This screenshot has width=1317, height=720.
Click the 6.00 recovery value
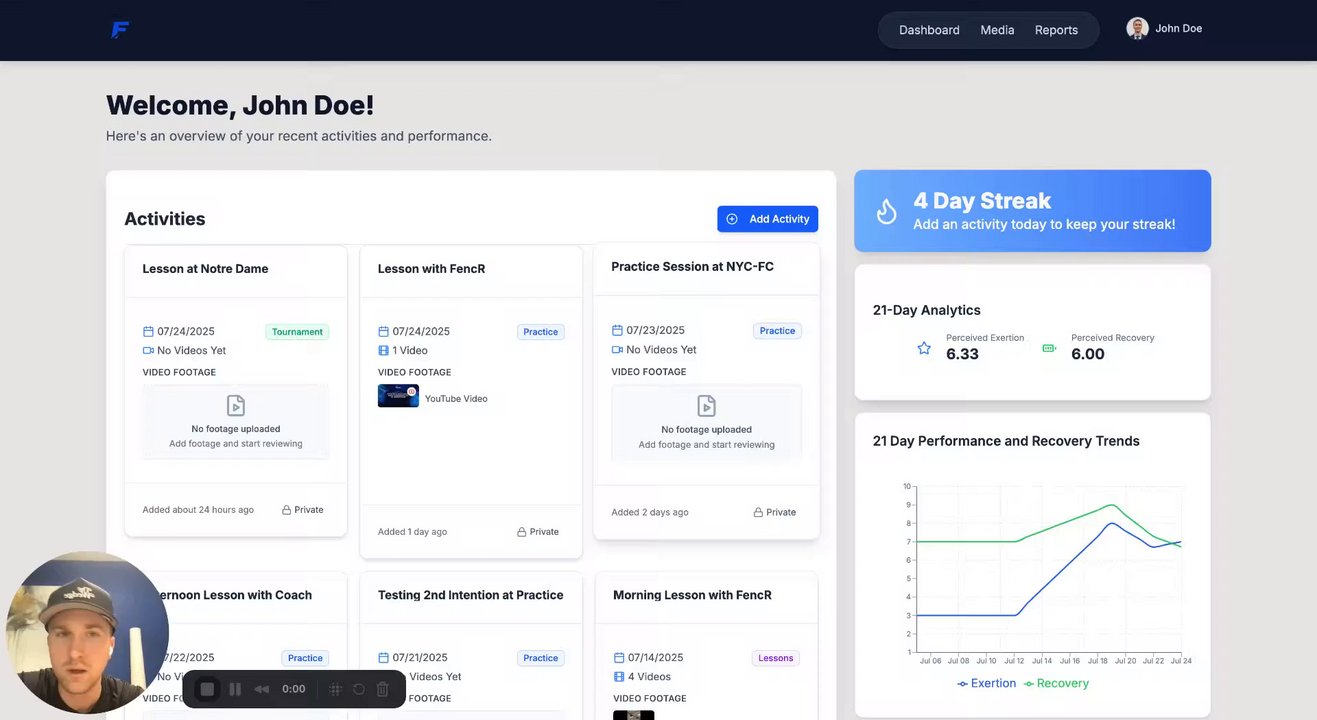click(x=1088, y=354)
